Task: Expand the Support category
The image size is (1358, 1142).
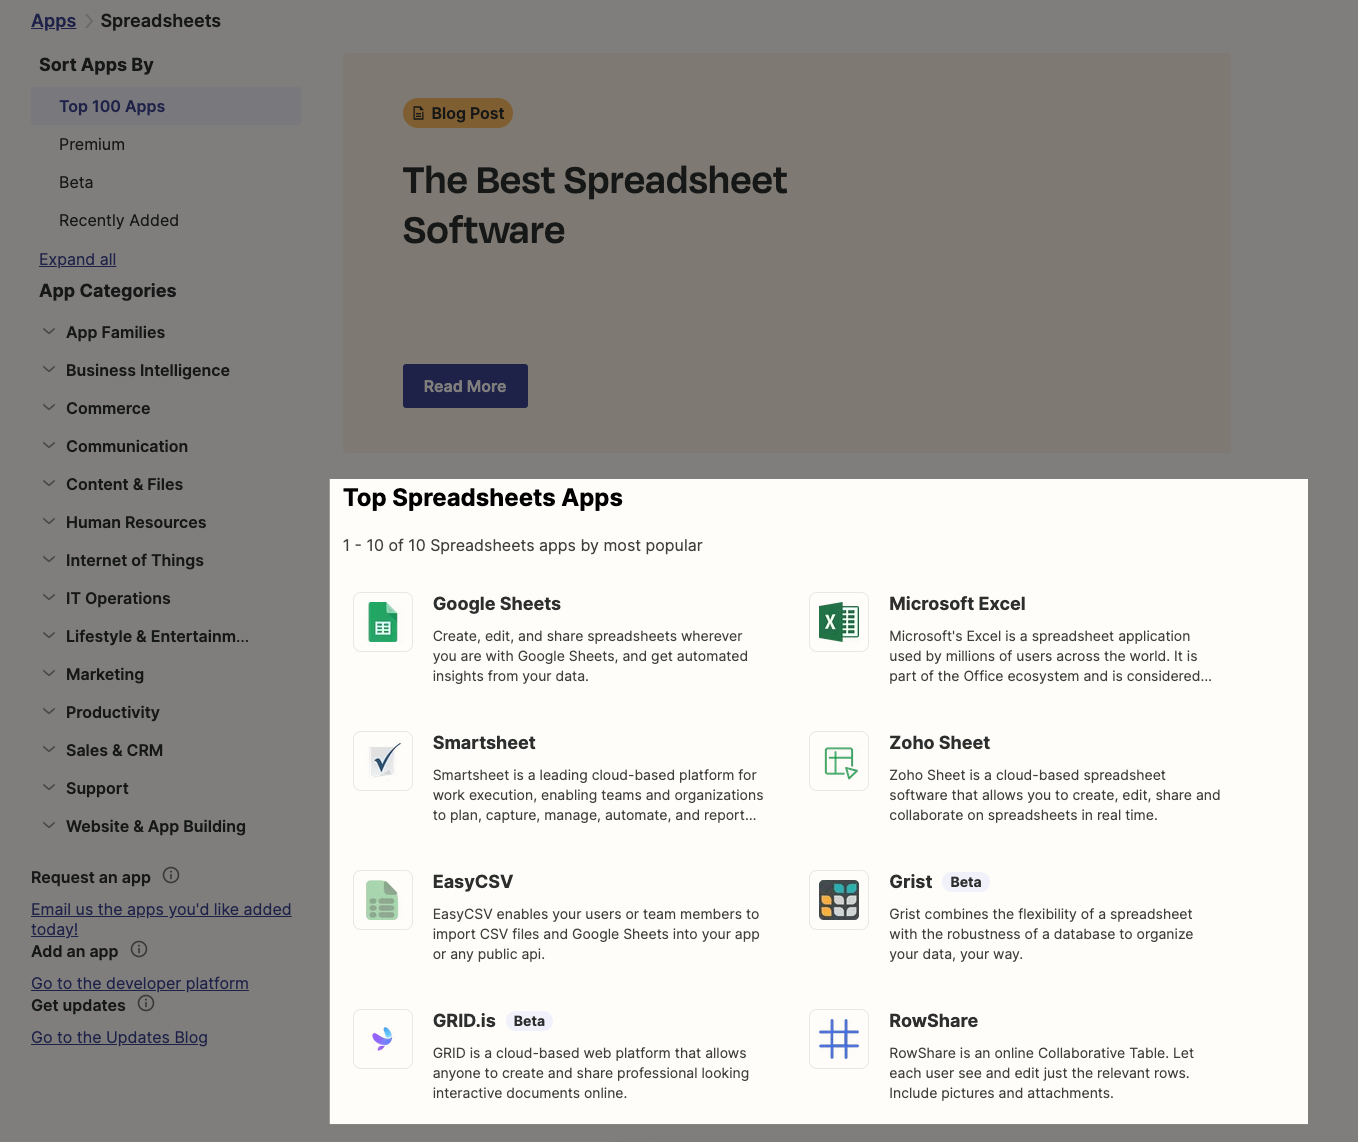Action: (49, 787)
